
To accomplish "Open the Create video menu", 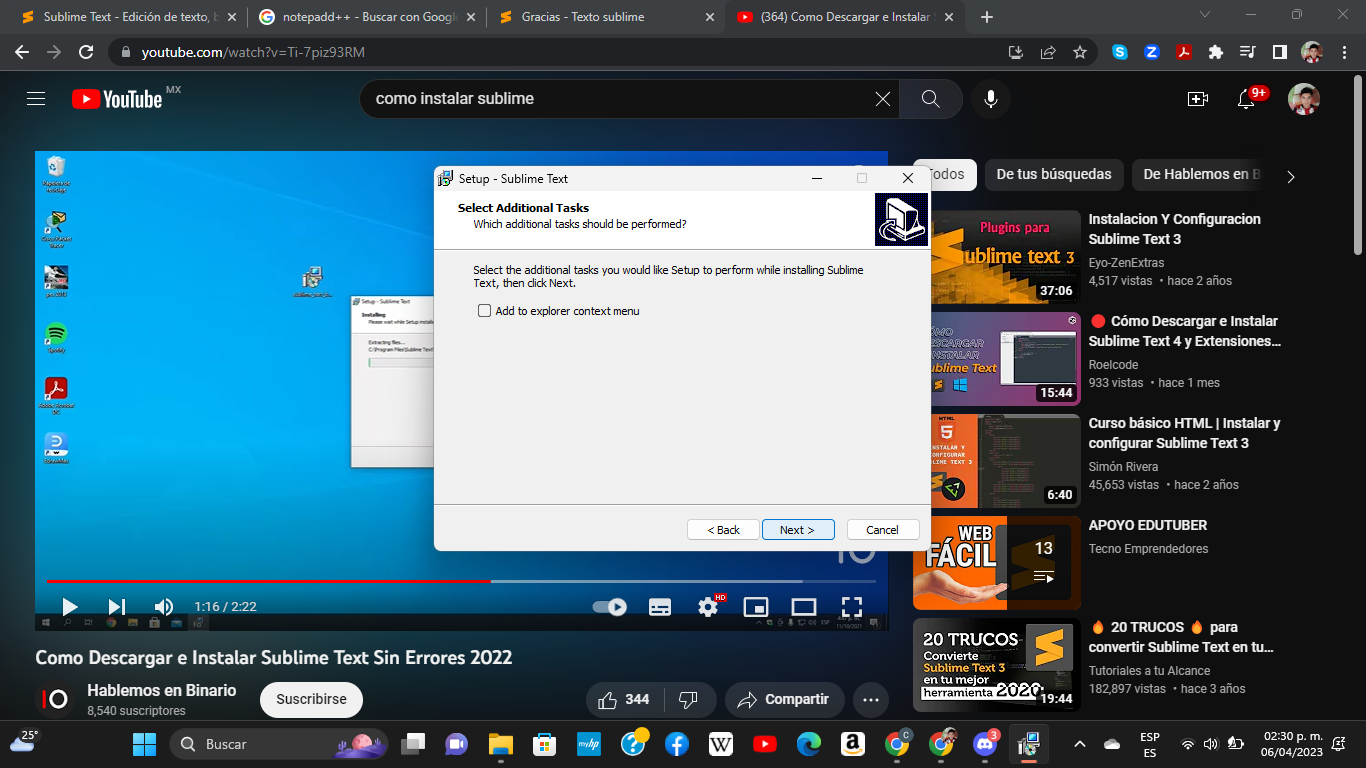I will (x=1198, y=99).
